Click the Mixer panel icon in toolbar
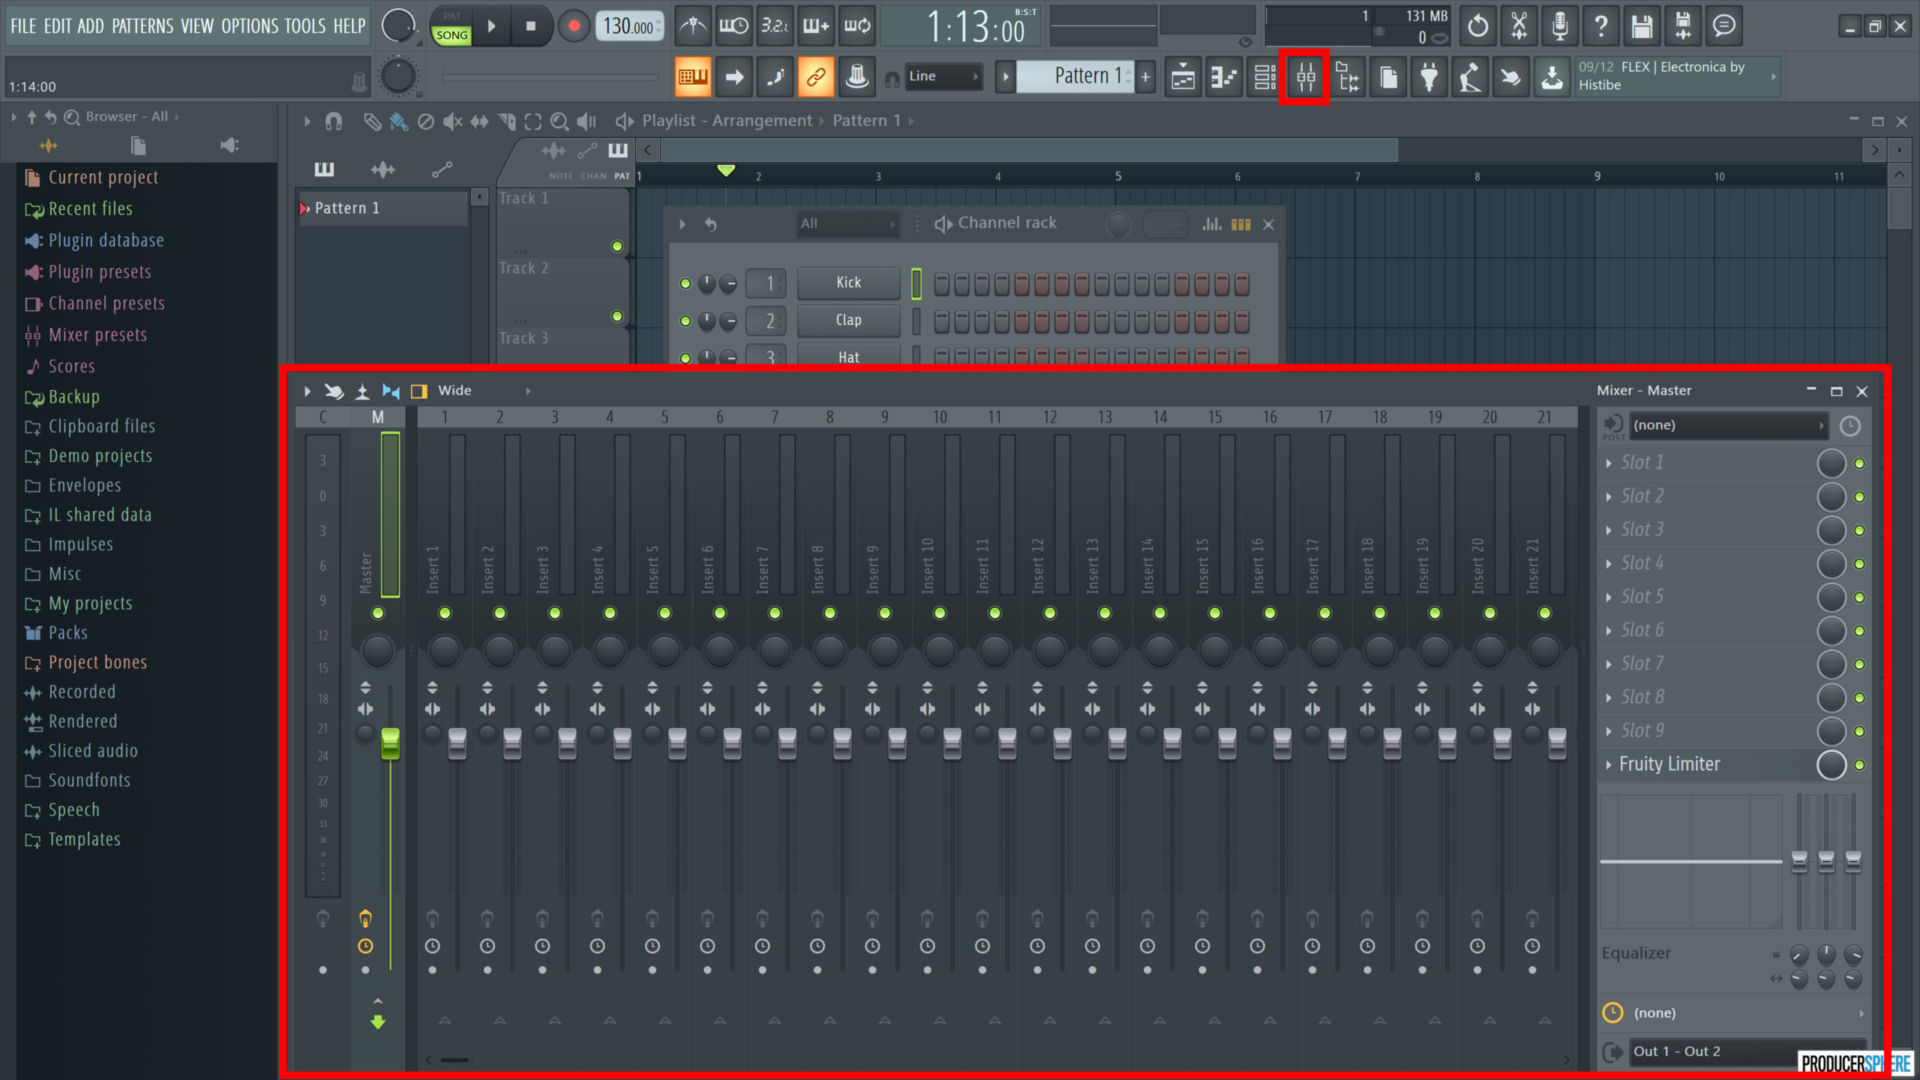The image size is (1920, 1080). point(1305,76)
